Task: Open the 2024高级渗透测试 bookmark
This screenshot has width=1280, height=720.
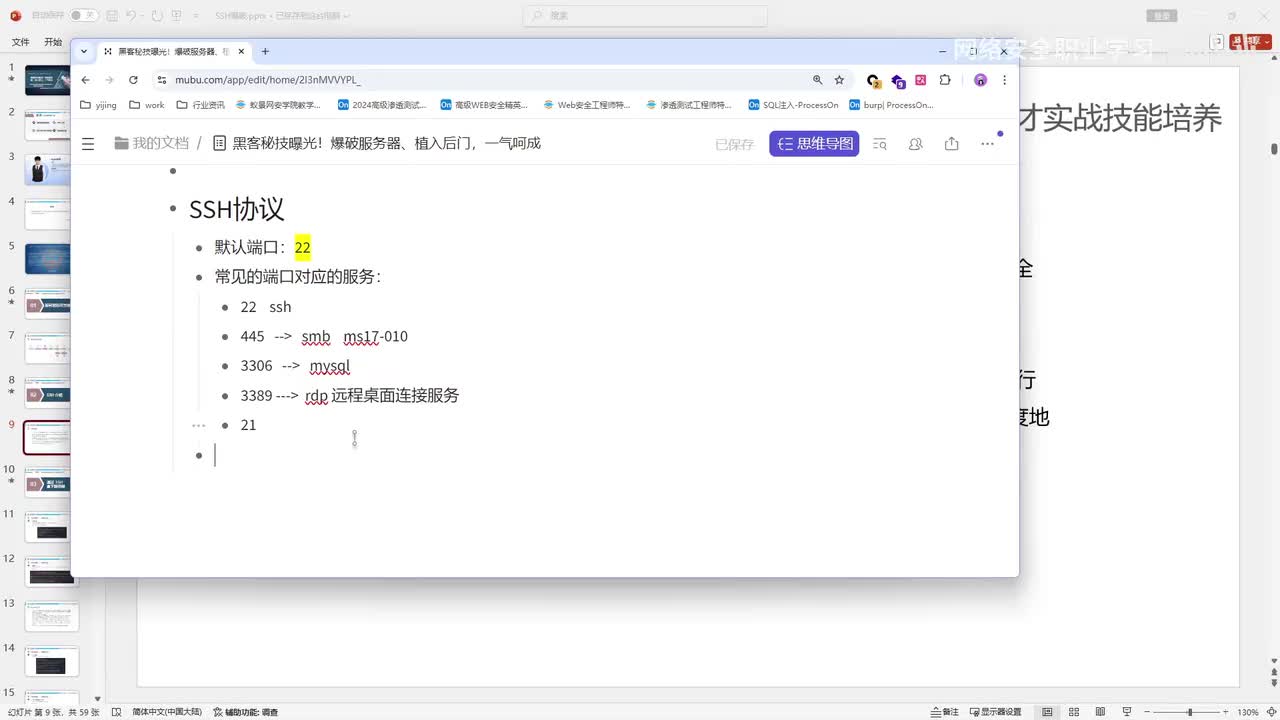Action: (x=382, y=105)
